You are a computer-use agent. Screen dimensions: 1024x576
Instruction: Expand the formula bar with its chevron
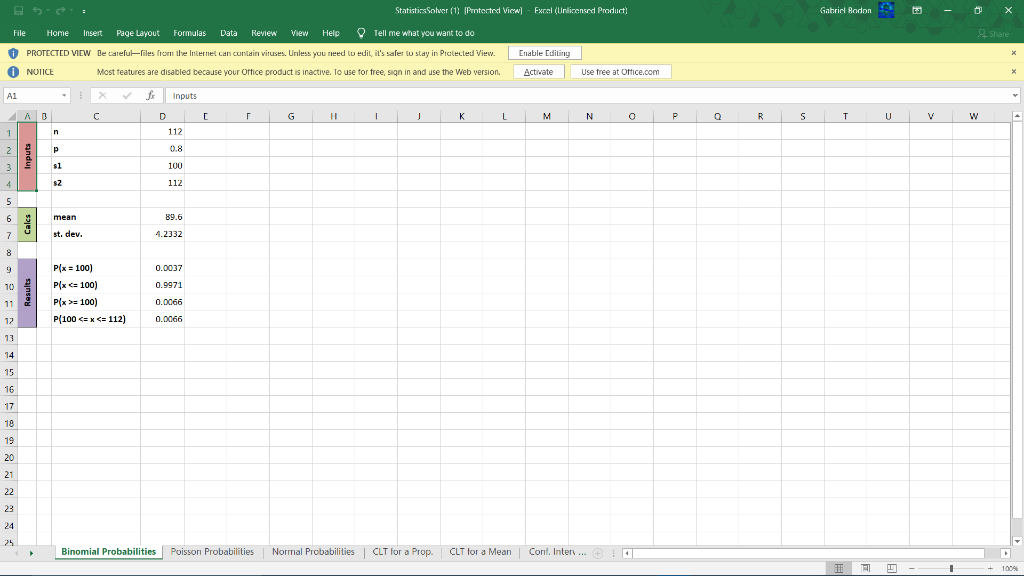[1015, 96]
